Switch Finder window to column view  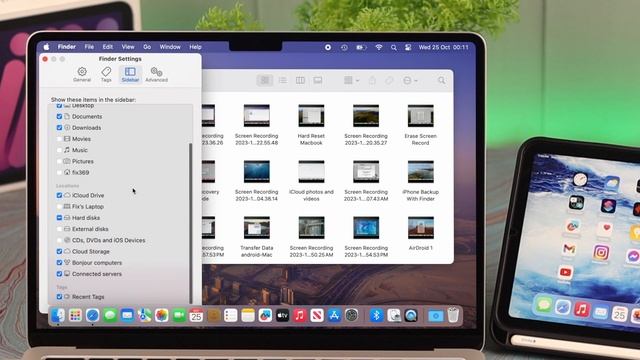[300, 80]
